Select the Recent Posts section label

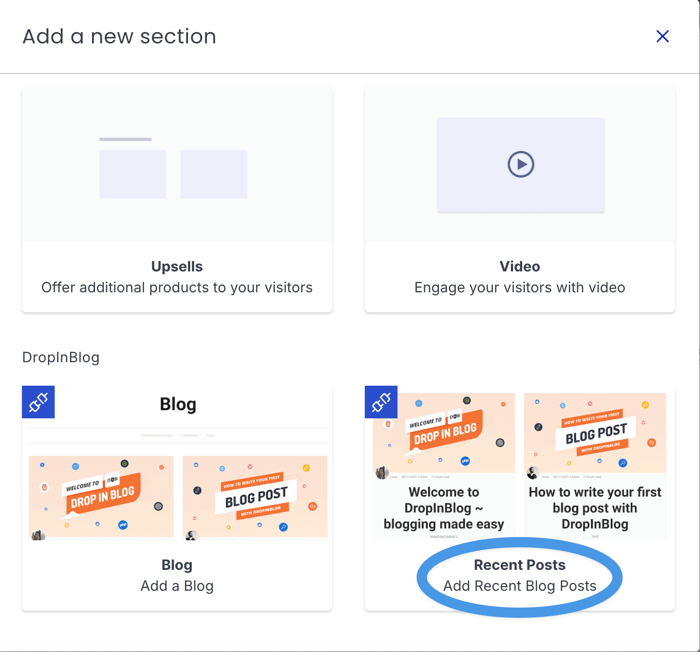(x=519, y=565)
